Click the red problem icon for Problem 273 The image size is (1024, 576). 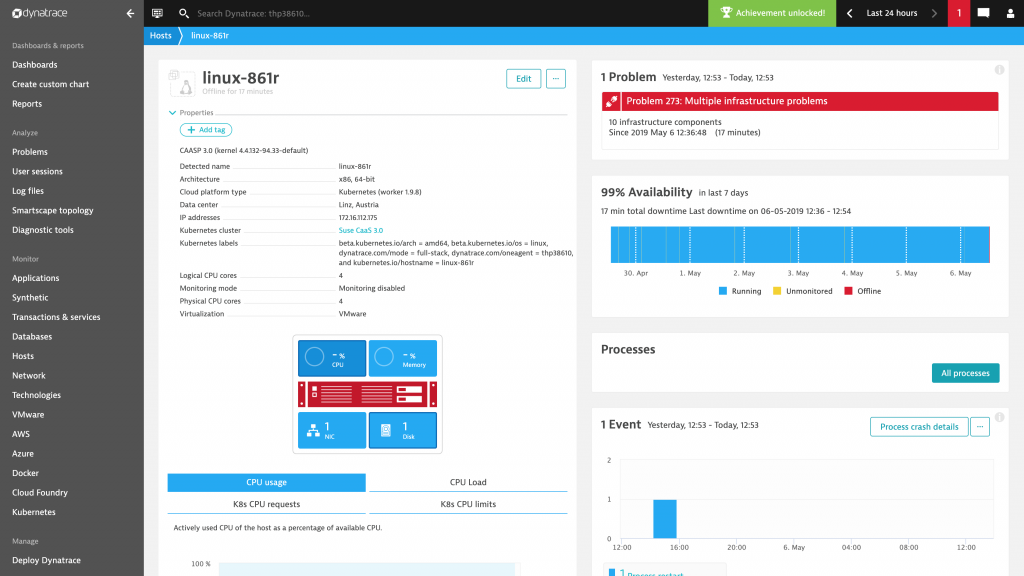(x=611, y=101)
